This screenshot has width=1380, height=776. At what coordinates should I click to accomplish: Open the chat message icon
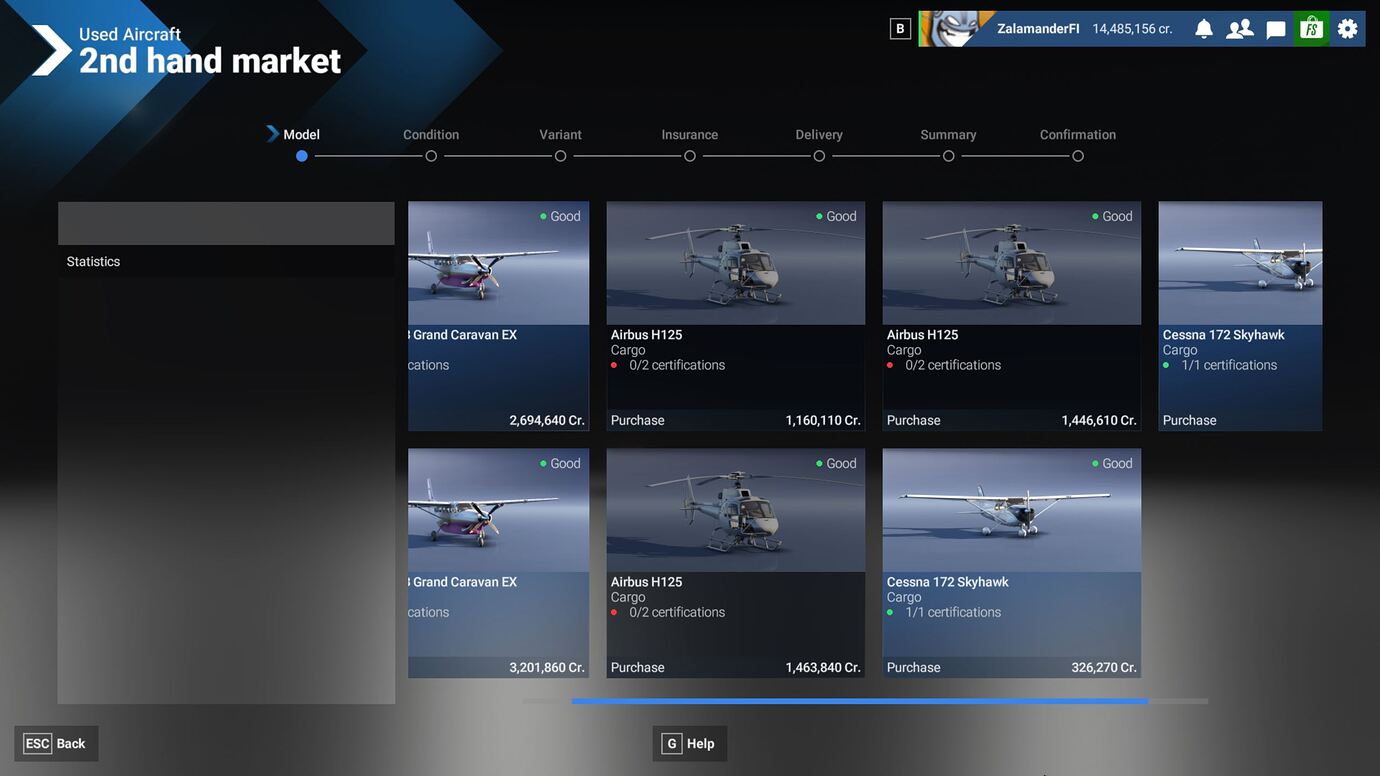tap(1276, 29)
